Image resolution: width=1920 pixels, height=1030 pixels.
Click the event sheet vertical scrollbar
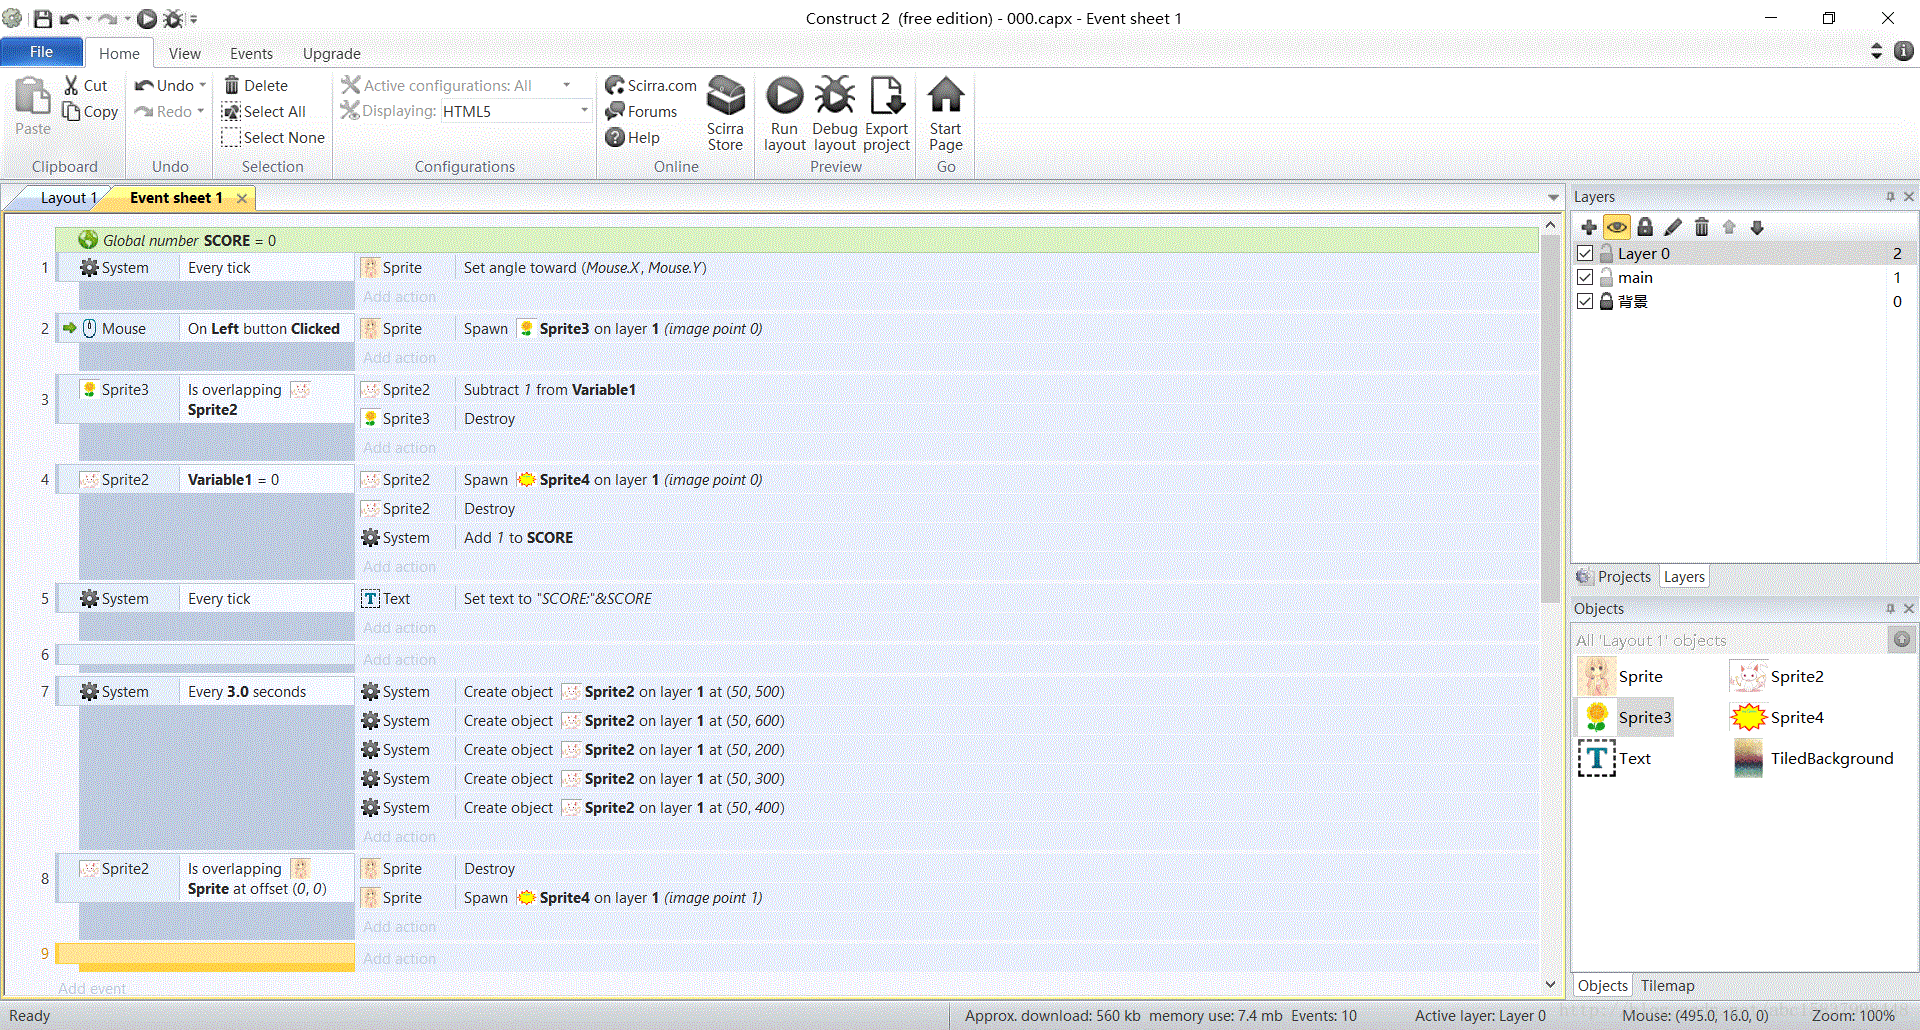coord(1550,420)
